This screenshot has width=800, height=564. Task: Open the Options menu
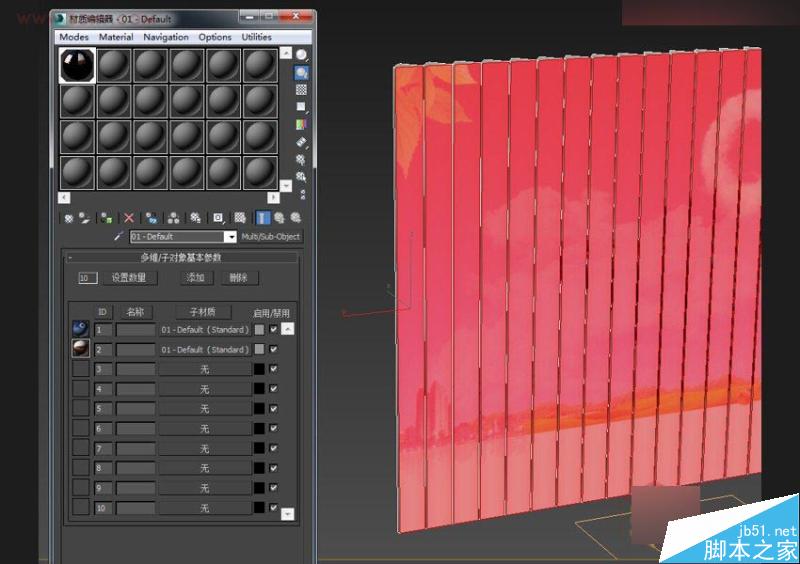(x=215, y=37)
